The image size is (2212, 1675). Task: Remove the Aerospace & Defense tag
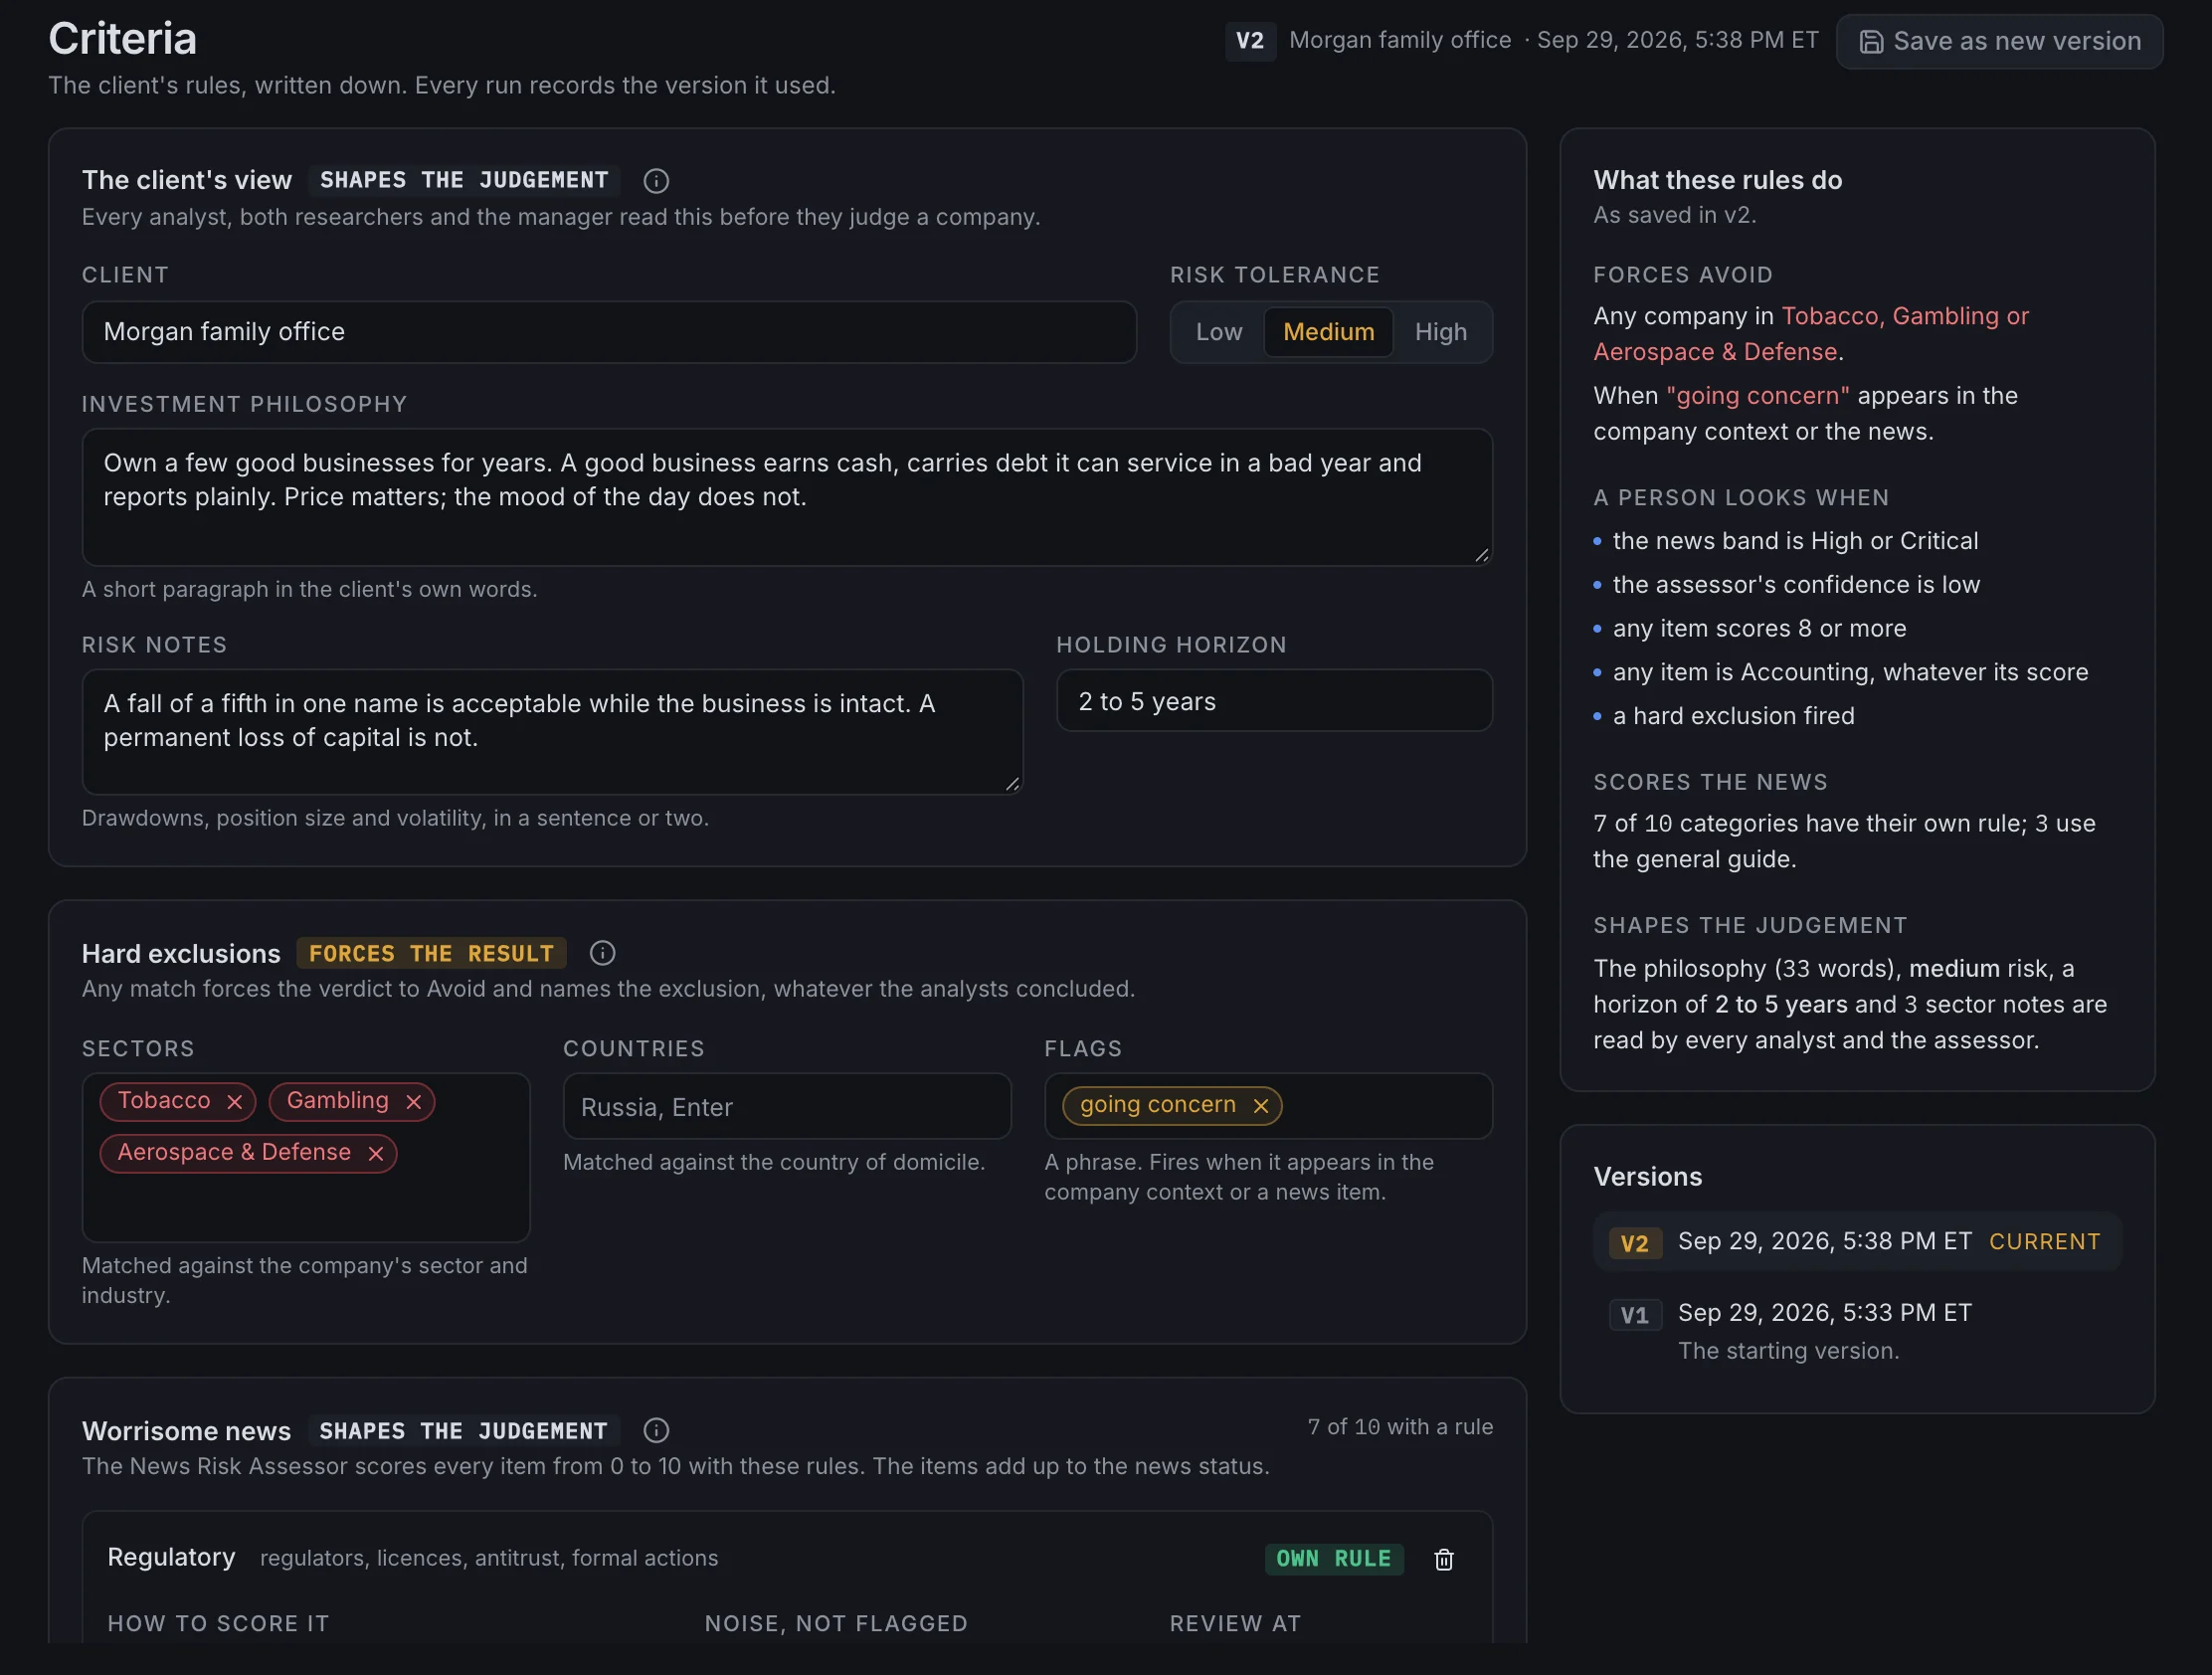pos(376,1154)
